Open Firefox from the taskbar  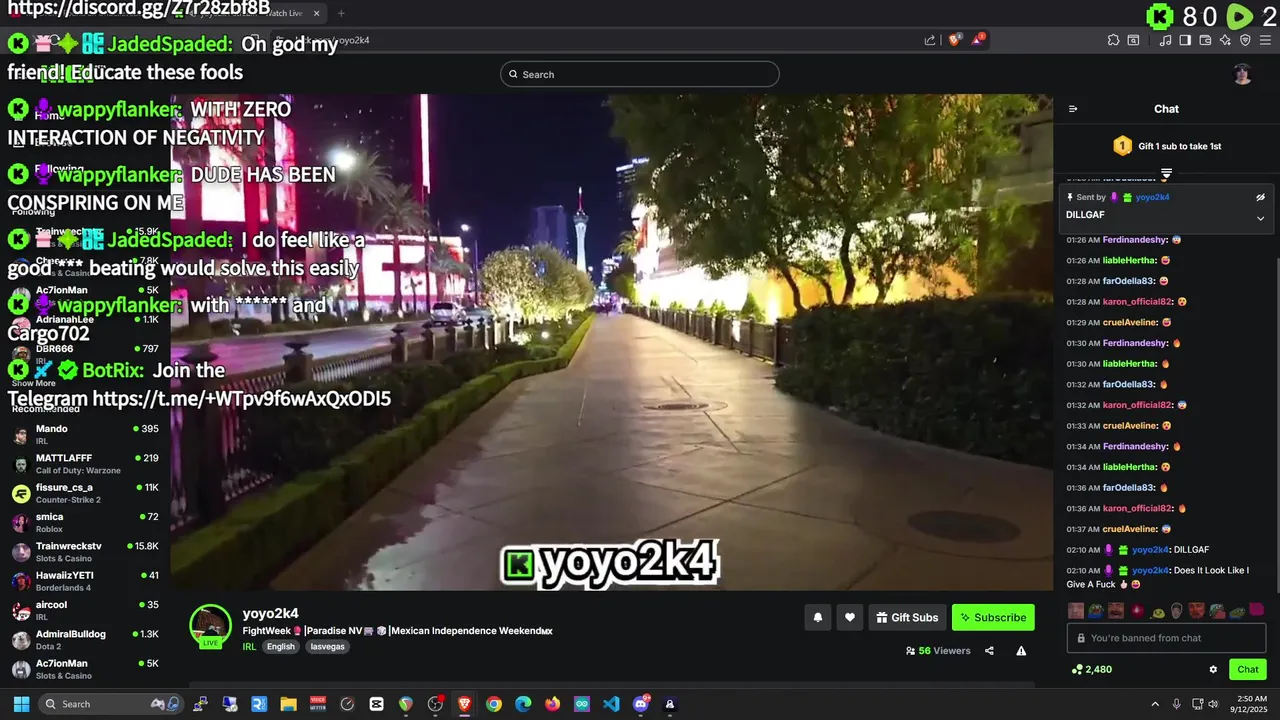click(553, 704)
